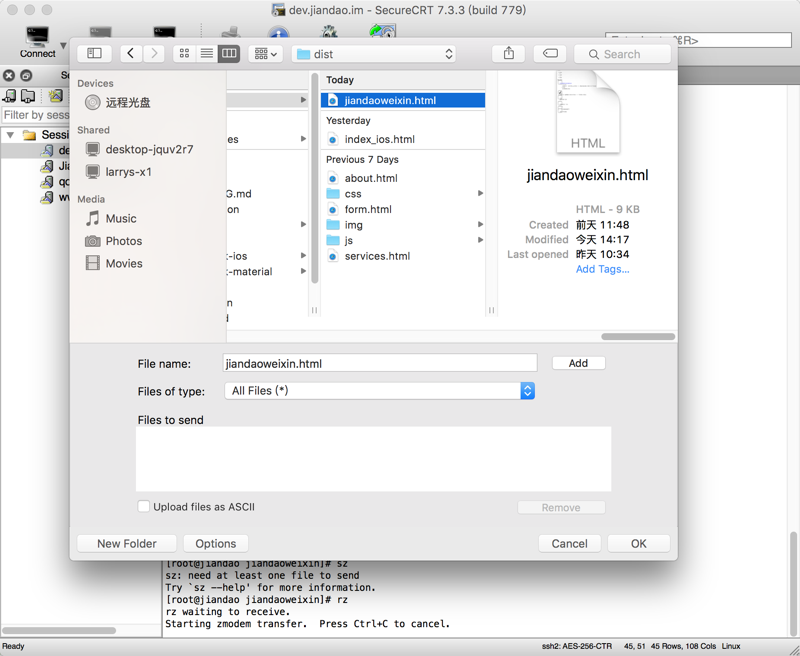Click the Files to send list box
Viewport: 800px width, 656px height.
pos(373,459)
